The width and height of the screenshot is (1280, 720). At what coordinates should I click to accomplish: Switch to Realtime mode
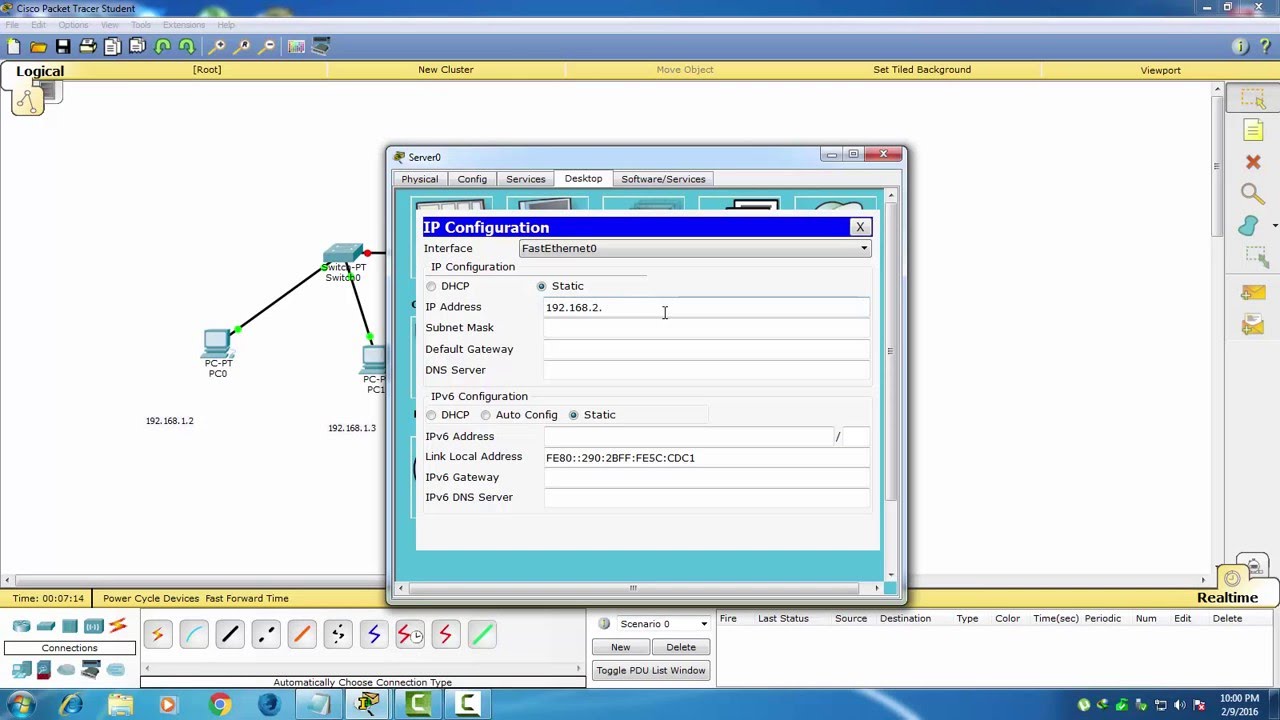pyautogui.click(x=1227, y=598)
